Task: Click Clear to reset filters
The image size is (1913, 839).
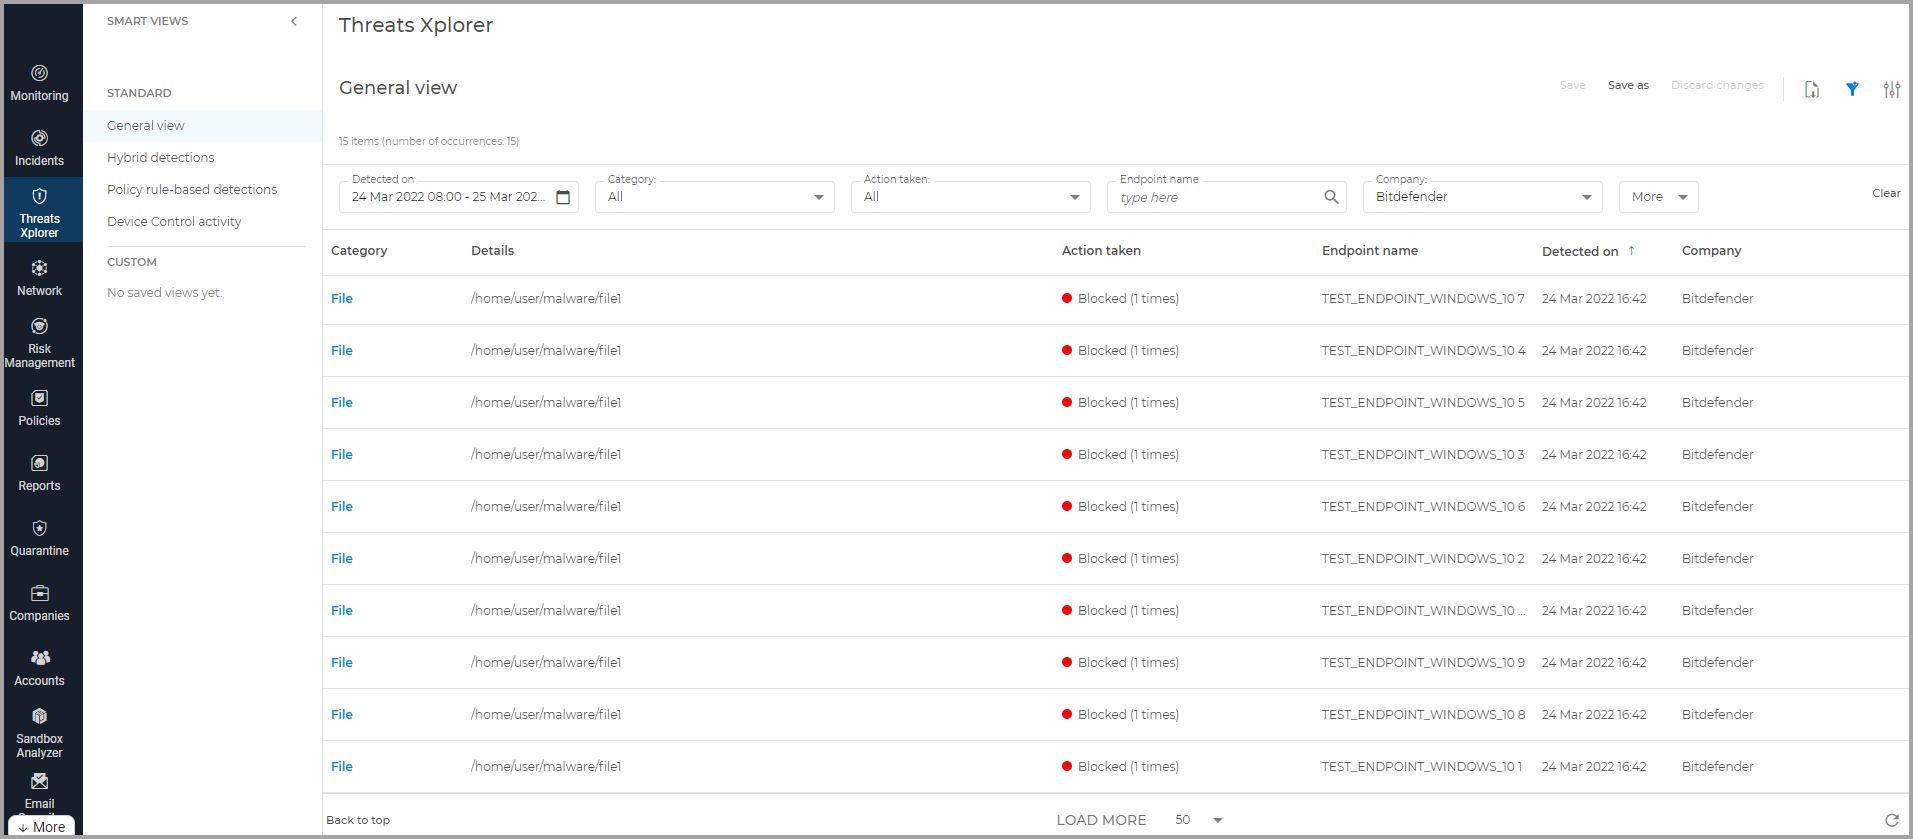Action: (x=1886, y=193)
